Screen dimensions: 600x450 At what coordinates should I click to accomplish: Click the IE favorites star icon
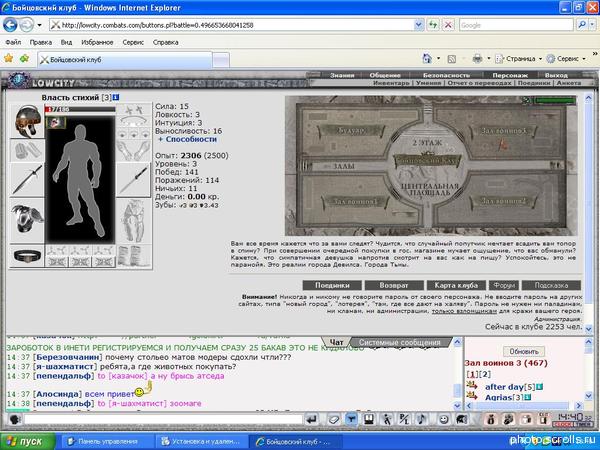tap(8, 59)
